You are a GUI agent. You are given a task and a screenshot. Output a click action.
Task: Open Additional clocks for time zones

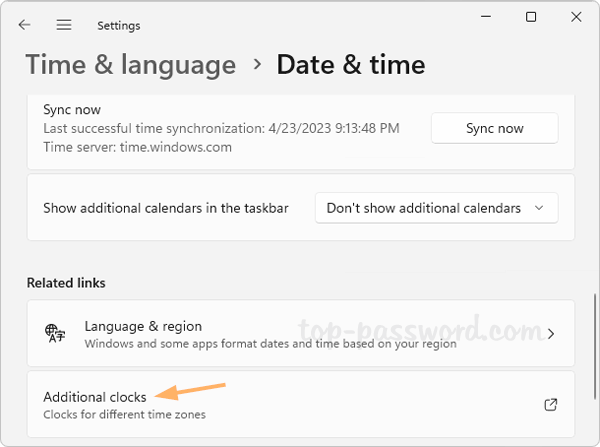click(95, 397)
